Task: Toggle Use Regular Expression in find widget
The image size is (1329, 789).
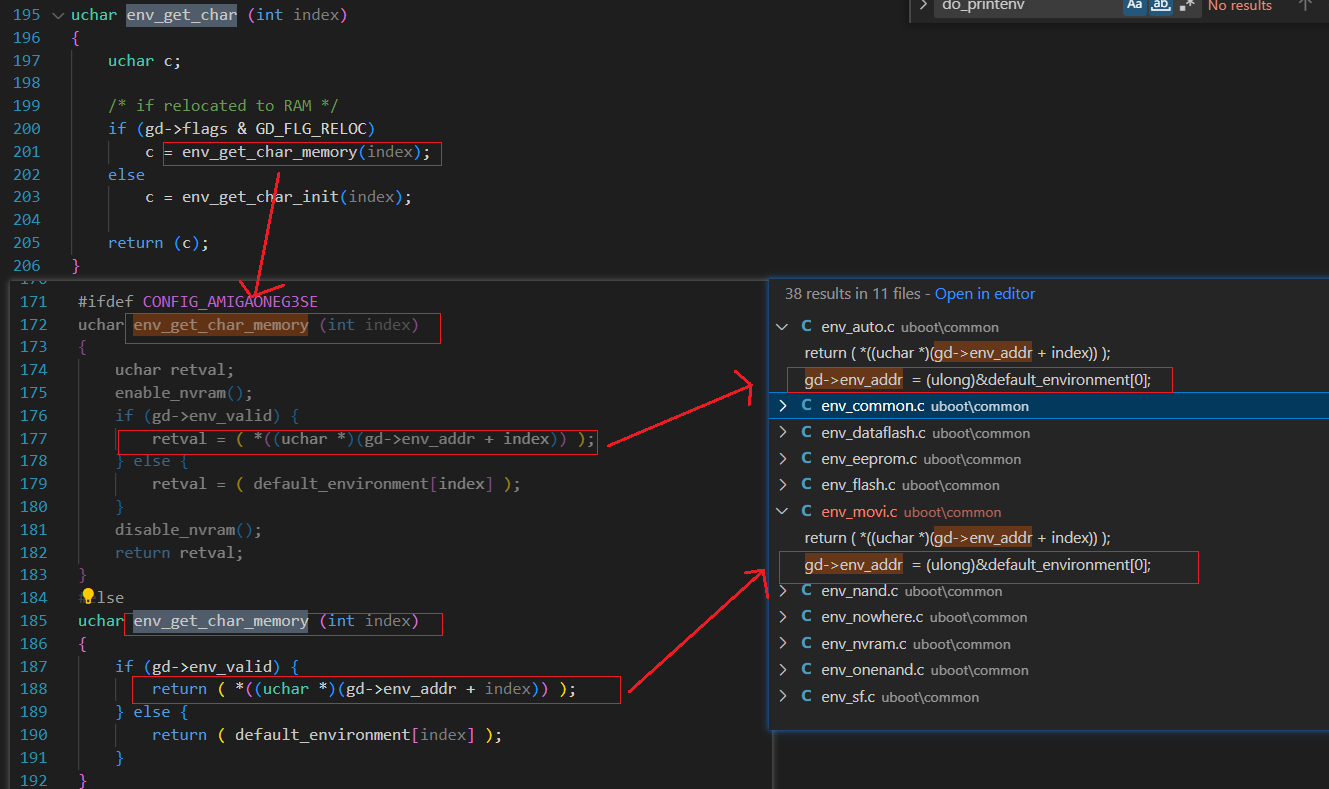Action: click(x=1186, y=5)
